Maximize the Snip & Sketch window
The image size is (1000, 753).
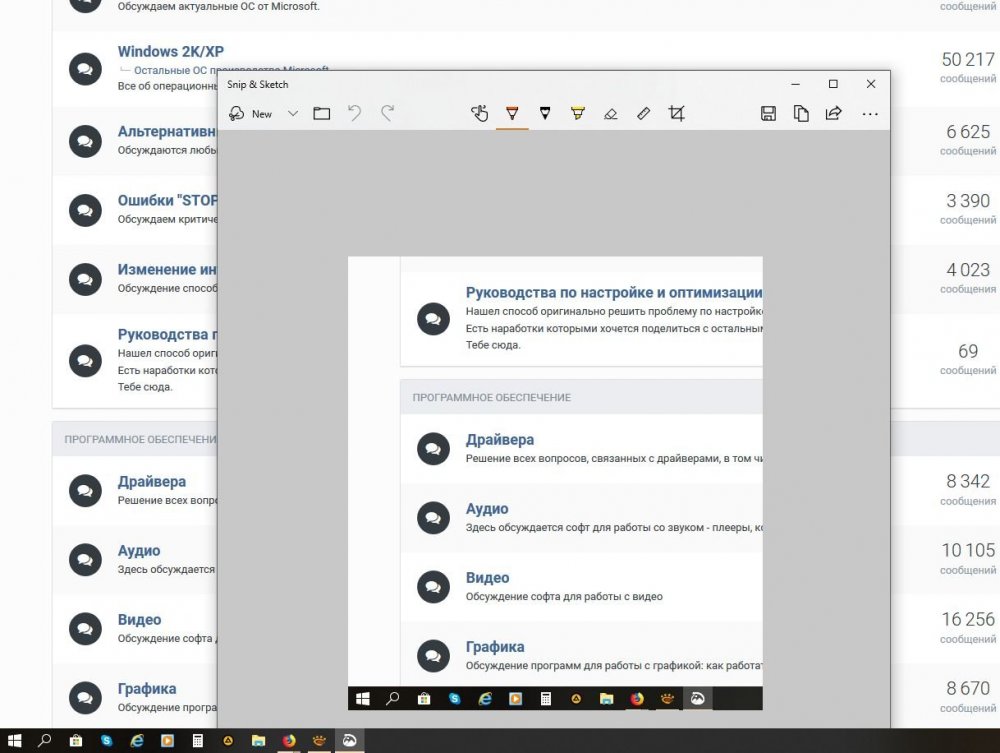833,84
